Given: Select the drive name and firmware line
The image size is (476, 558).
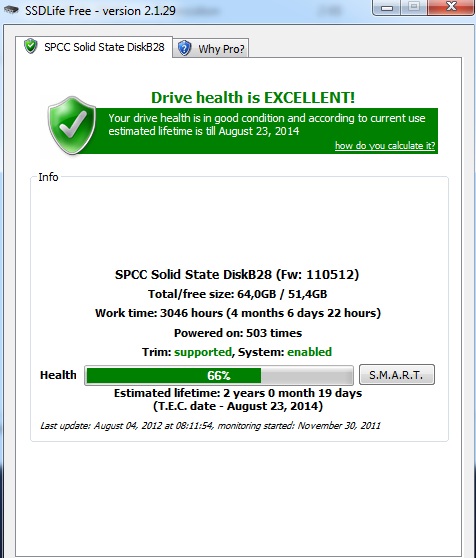Looking at the screenshot, I should click(x=237, y=275).
